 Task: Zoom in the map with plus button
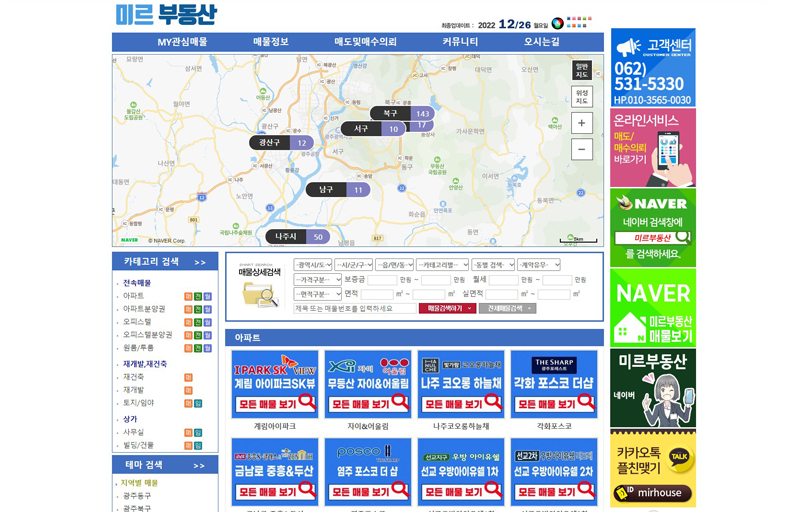coord(582,123)
